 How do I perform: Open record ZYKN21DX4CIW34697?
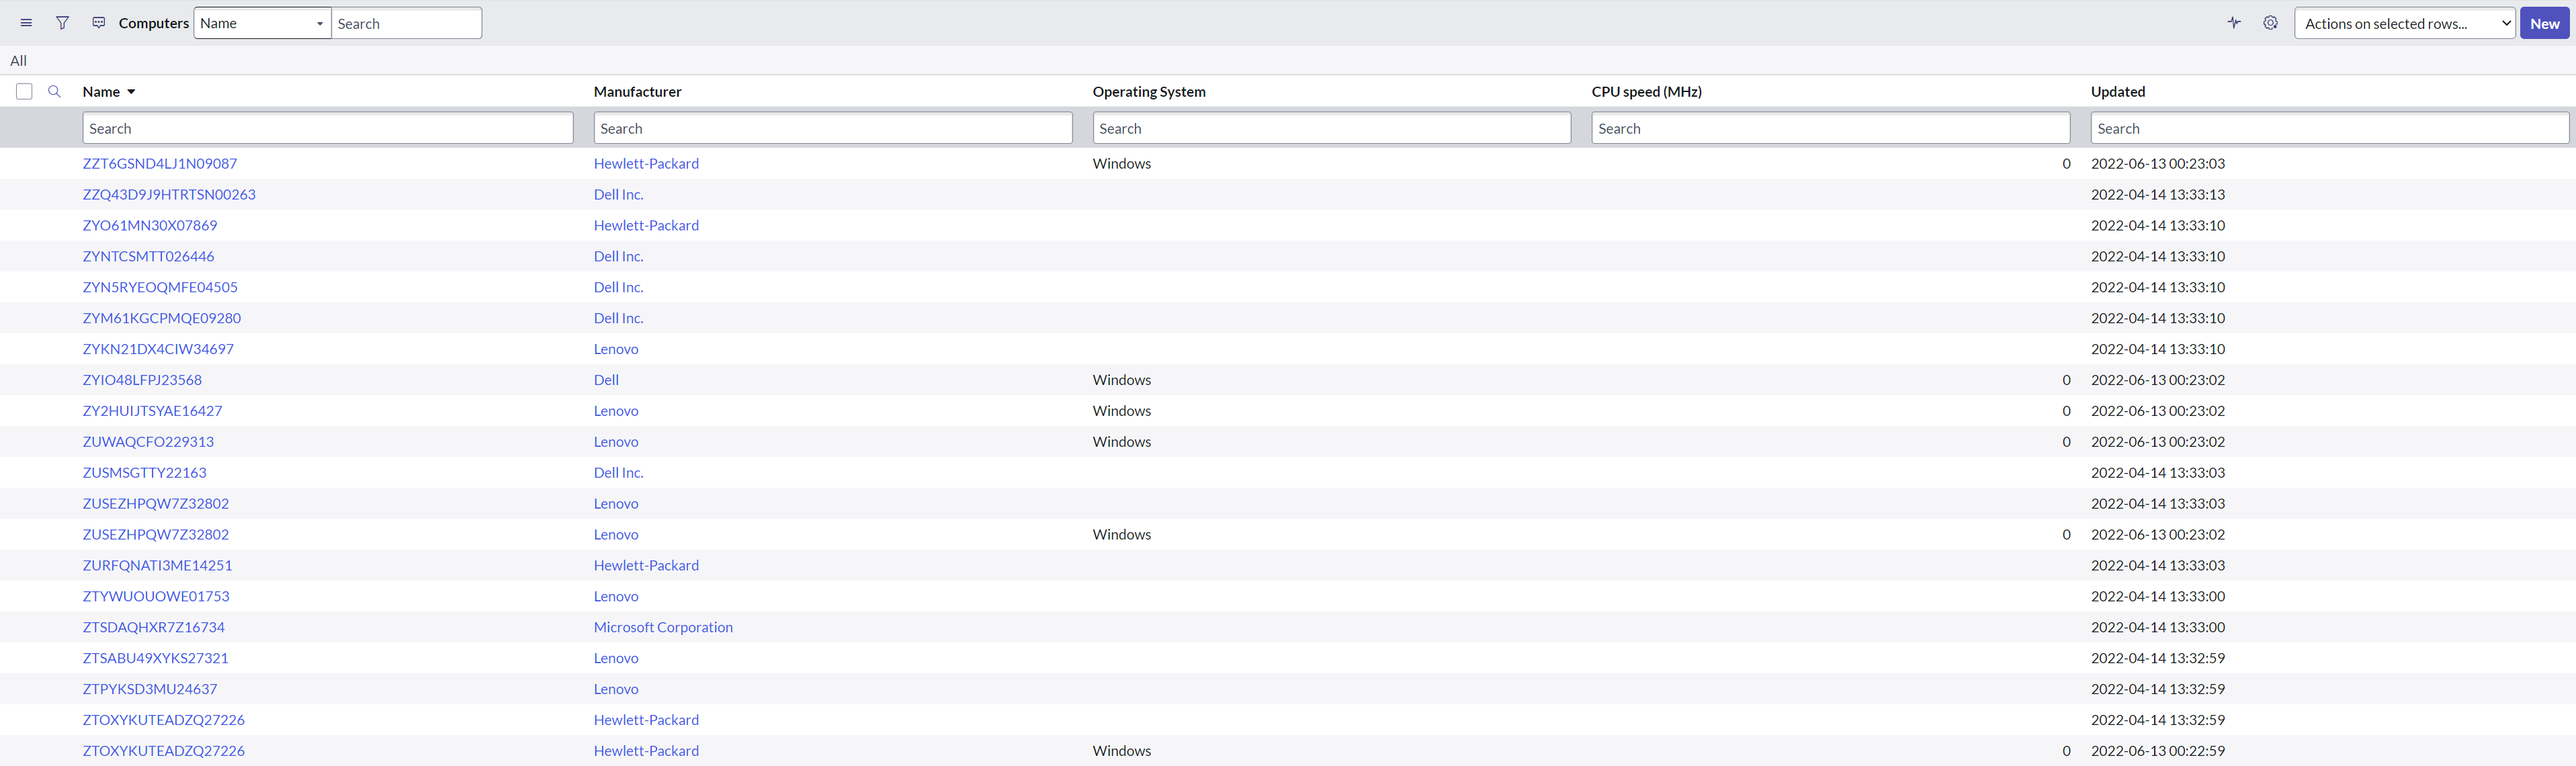click(x=158, y=349)
